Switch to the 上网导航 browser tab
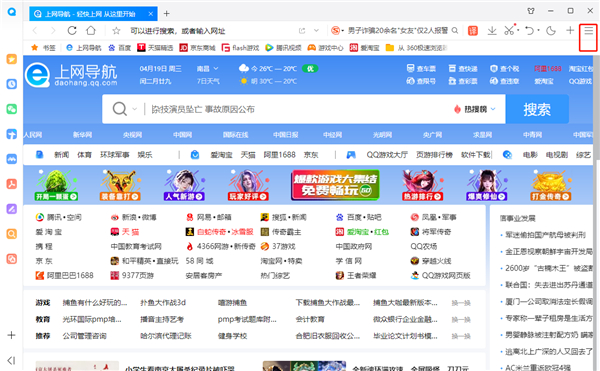The height and width of the screenshot is (371, 600). [93, 14]
